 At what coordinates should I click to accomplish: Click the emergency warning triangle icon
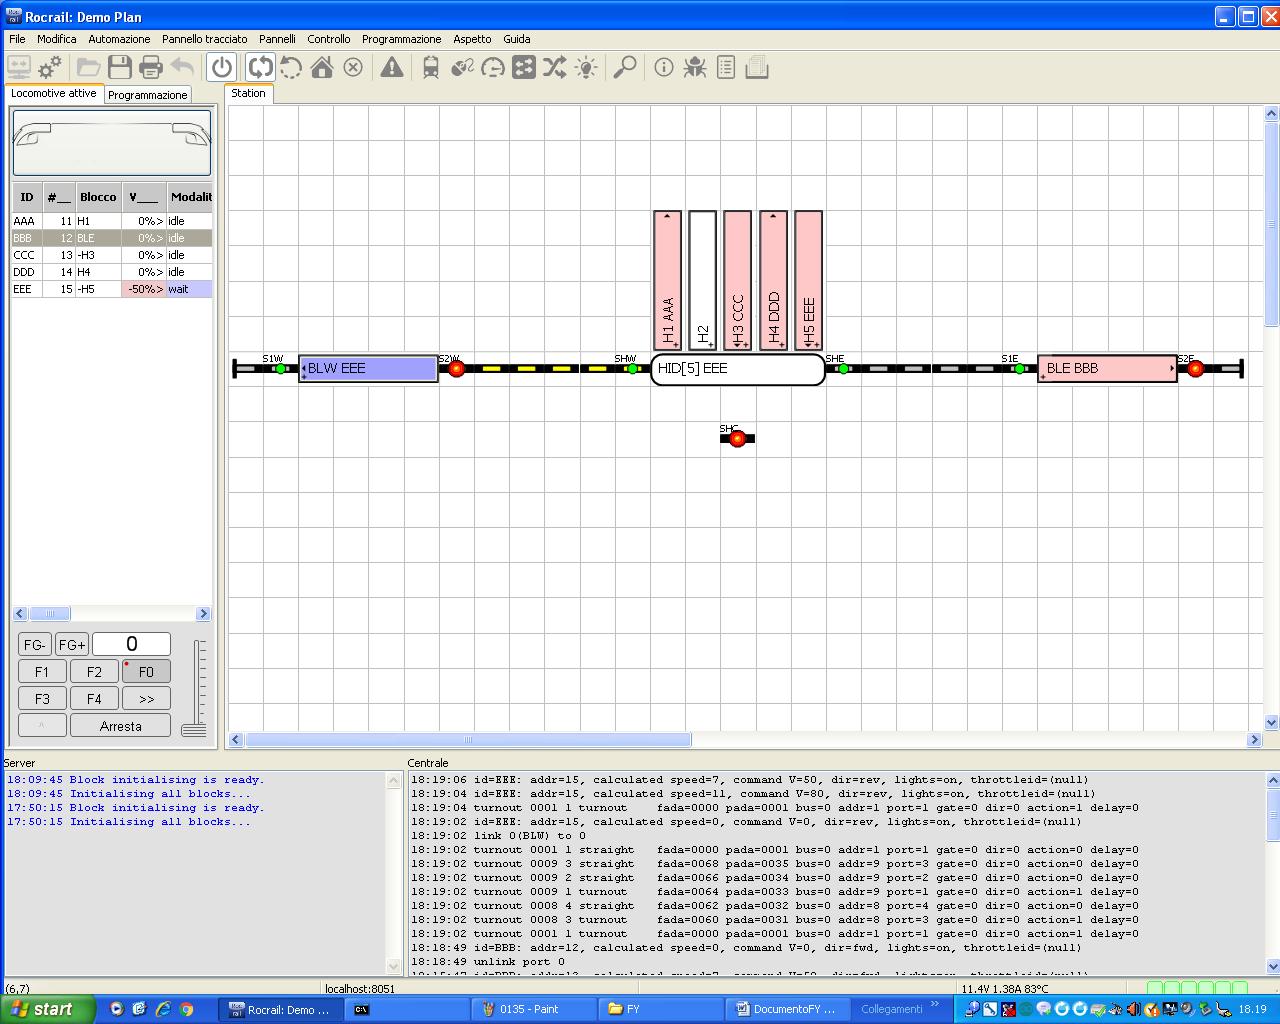pos(392,68)
